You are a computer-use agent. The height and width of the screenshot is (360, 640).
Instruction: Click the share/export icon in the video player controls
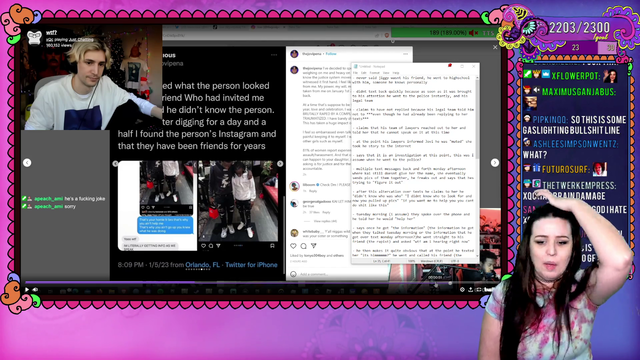coord(470,289)
